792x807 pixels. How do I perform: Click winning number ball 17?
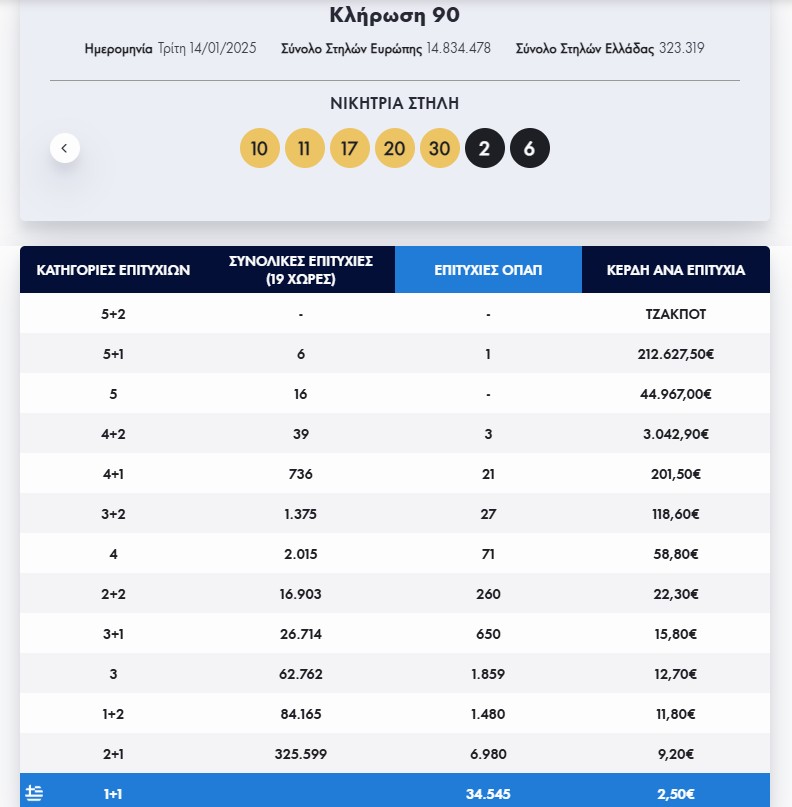[350, 149]
